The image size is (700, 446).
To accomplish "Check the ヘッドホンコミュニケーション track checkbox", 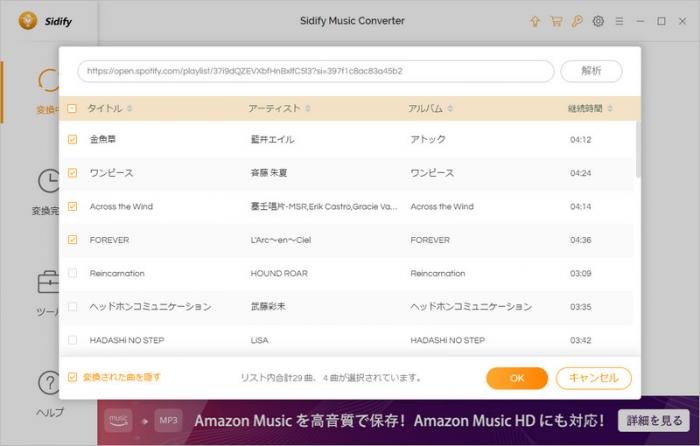I will pos(72,307).
